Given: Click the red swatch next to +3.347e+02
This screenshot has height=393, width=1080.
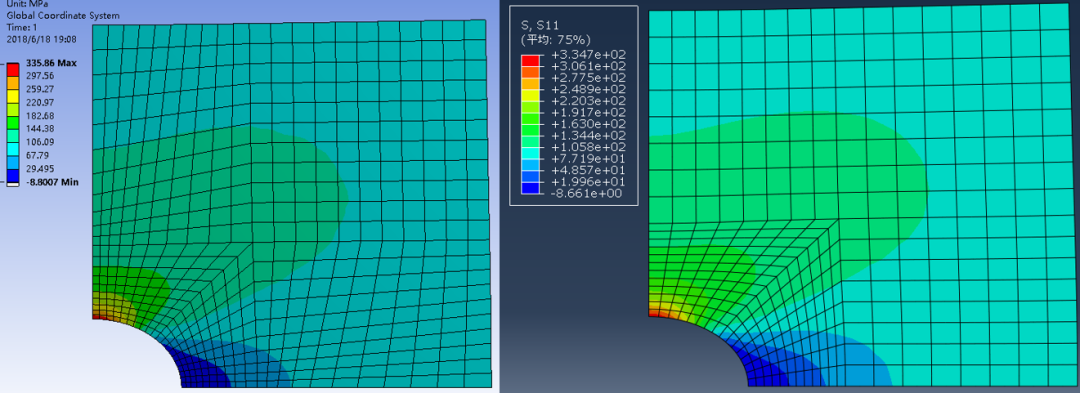Looking at the screenshot, I should pyautogui.click(x=530, y=61).
